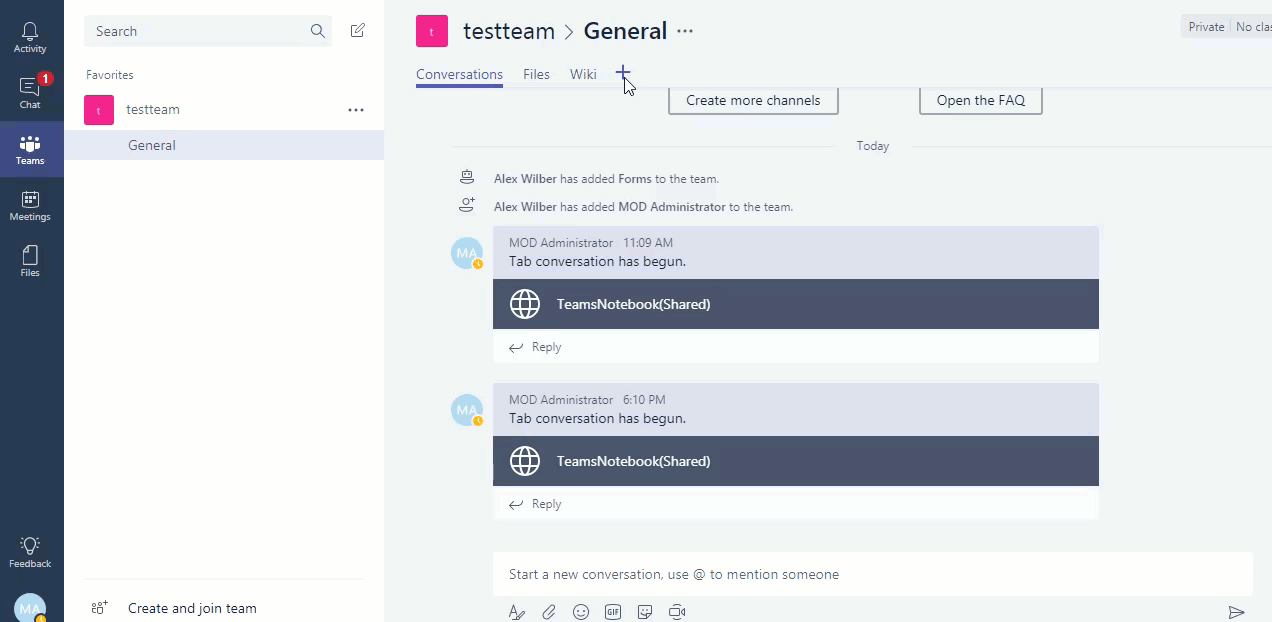
Task: Click the Start a new conversation box
Action: (x=872, y=574)
